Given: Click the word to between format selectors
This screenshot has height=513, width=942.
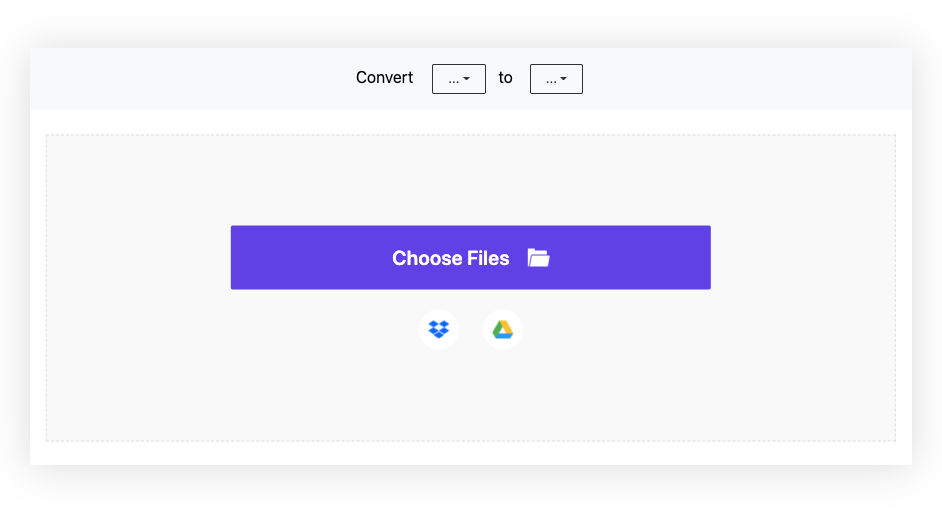Looking at the screenshot, I should (x=505, y=77).
